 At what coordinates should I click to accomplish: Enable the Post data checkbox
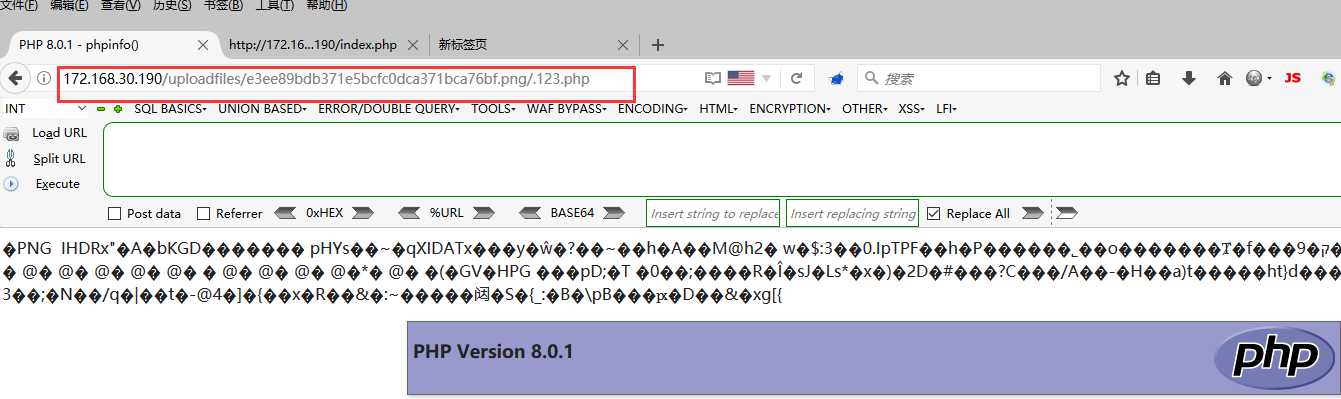point(114,214)
